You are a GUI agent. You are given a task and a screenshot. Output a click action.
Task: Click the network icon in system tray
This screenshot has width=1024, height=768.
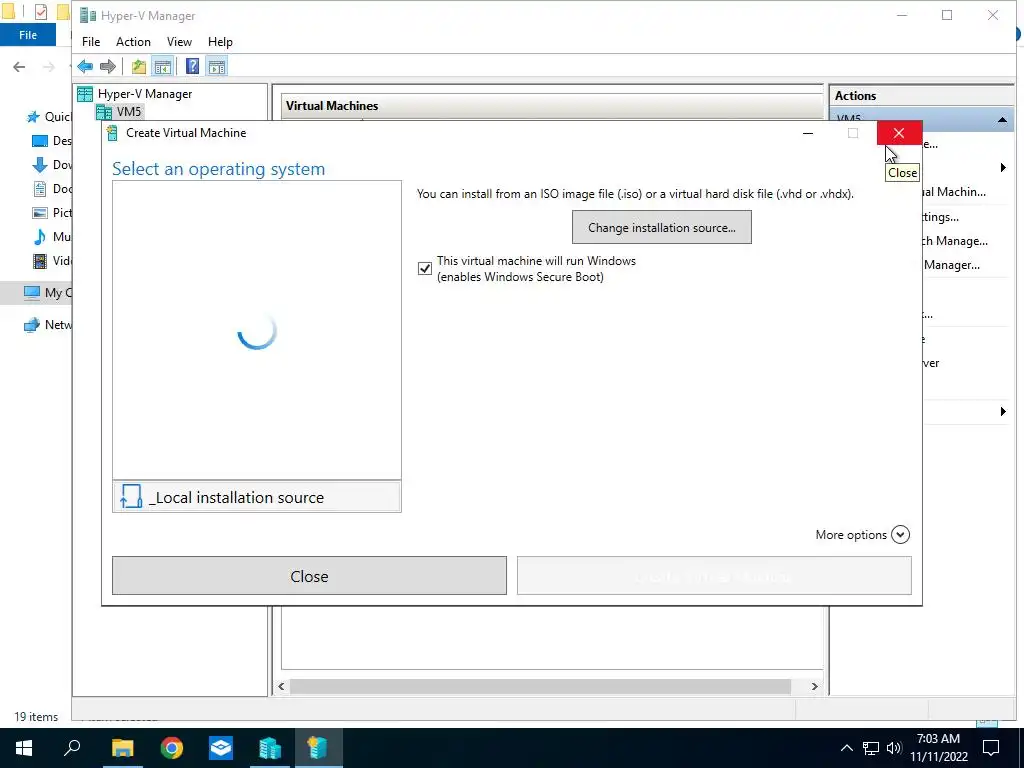[871, 748]
